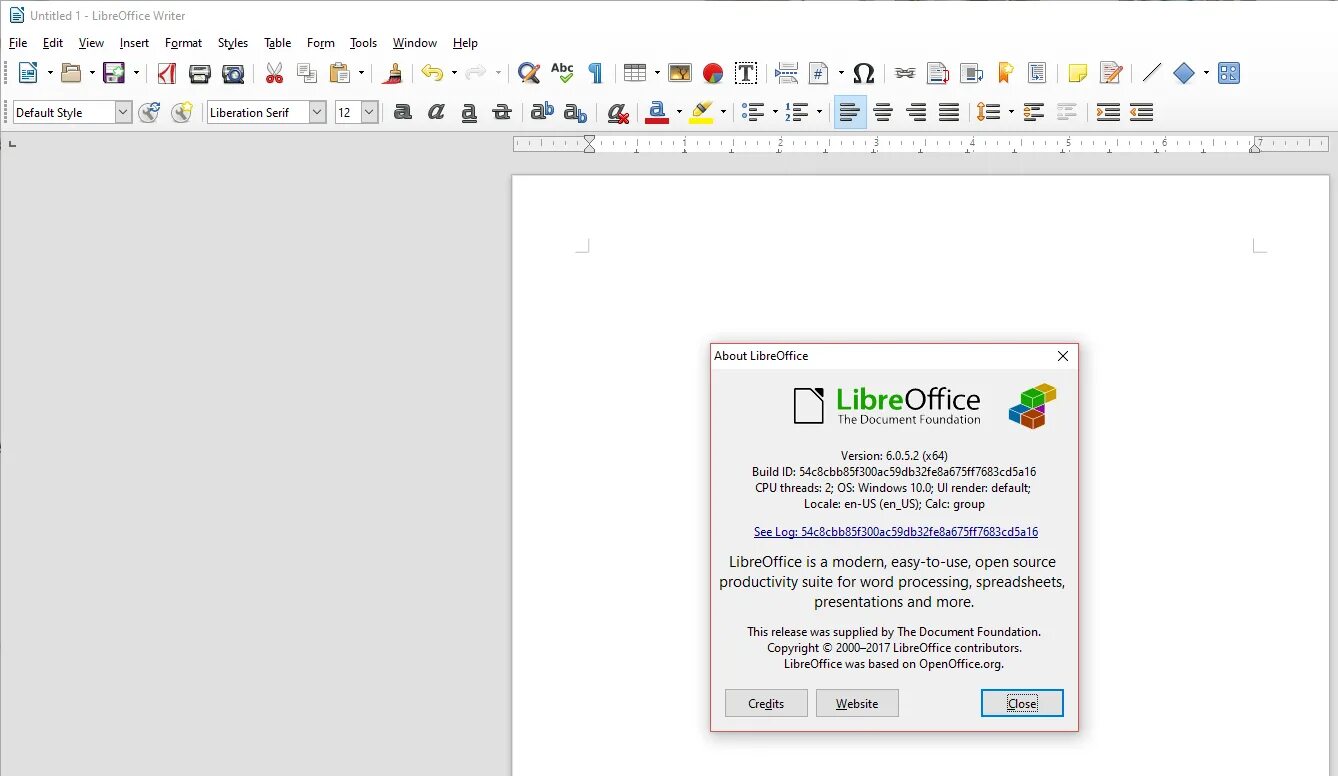Image resolution: width=1338 pixels, height=776 pixels.
Task: Open the Insert menu
Action: tap(134, 43)
